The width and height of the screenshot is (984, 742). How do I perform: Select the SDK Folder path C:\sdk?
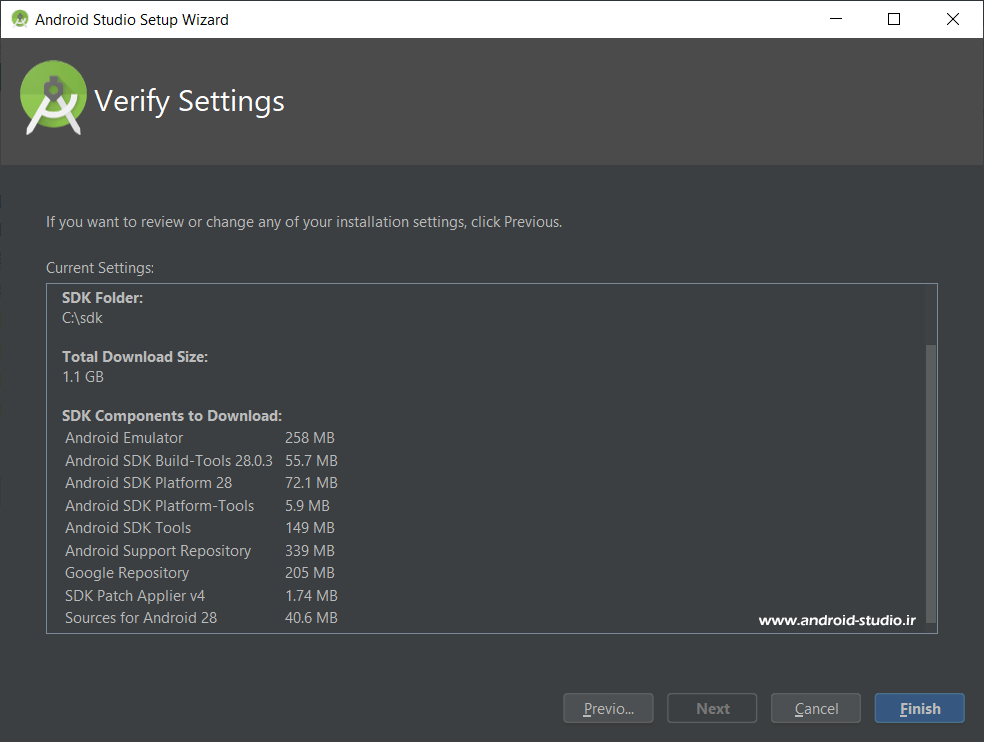click(x=82, y=318)
